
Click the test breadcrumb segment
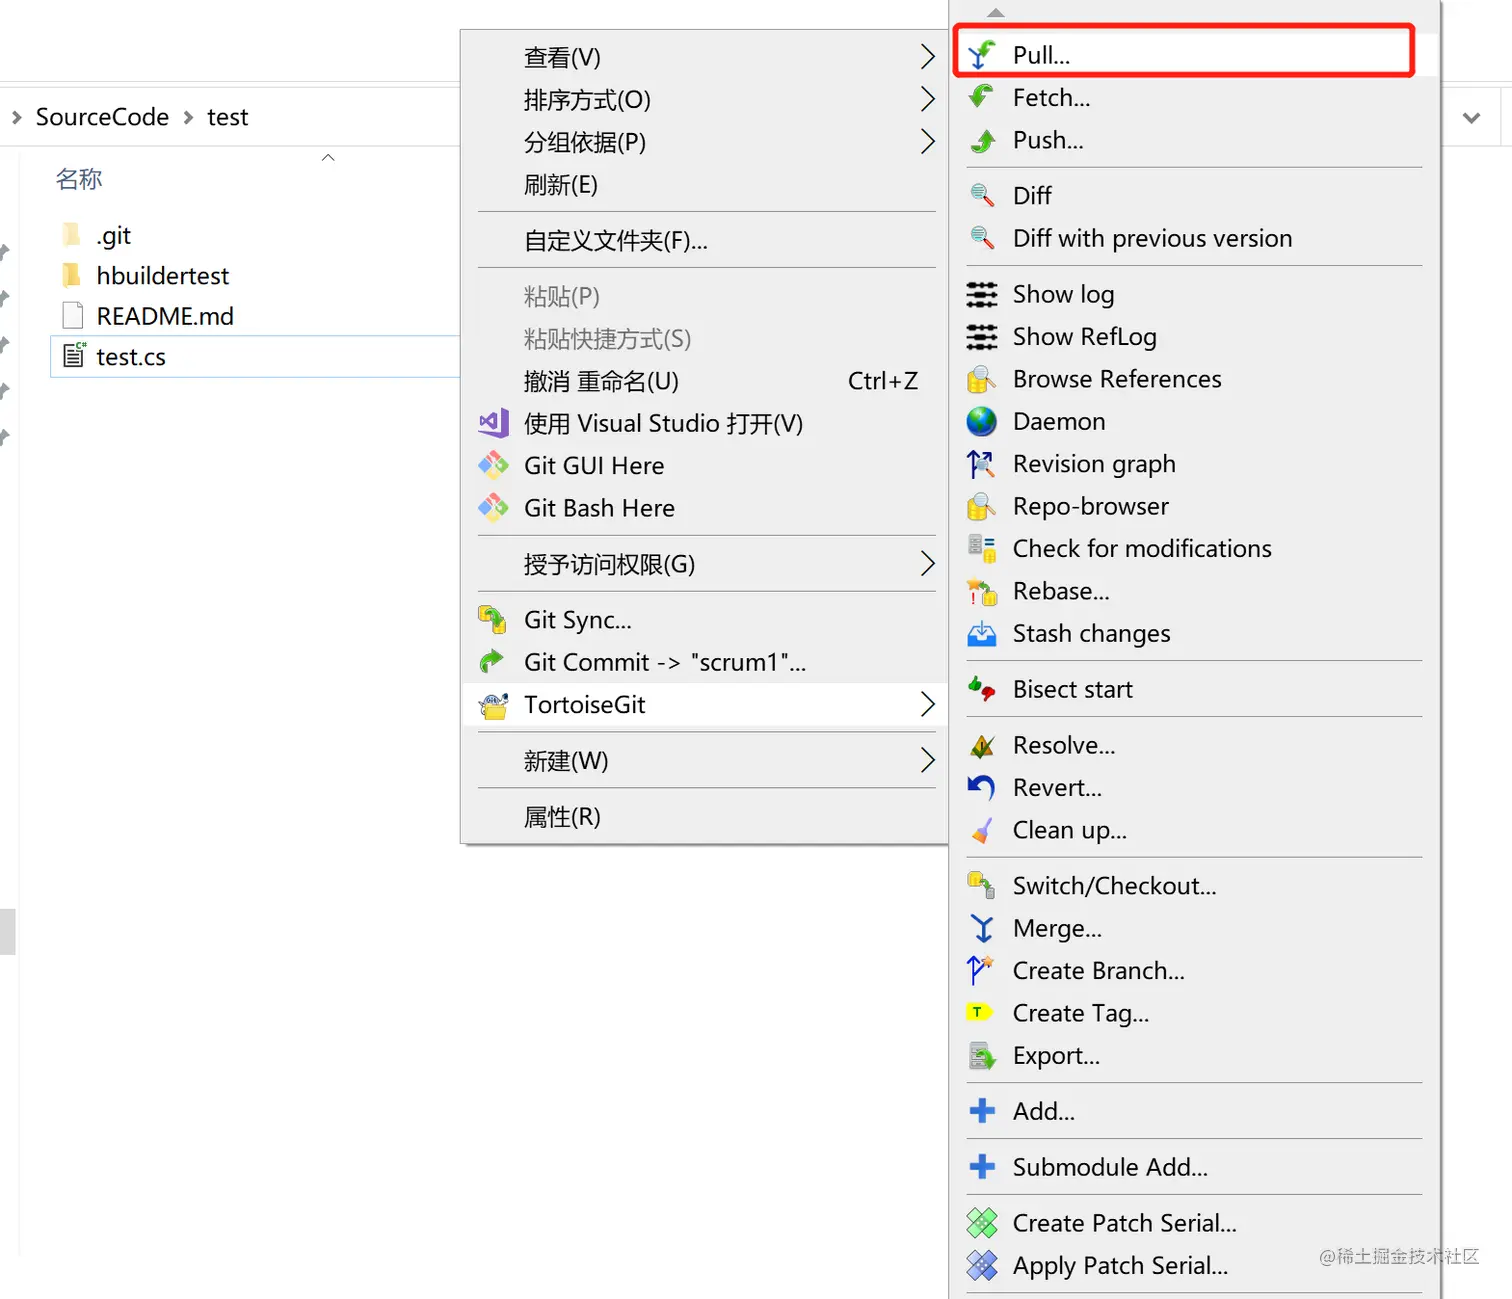click(x=227, y=117)
